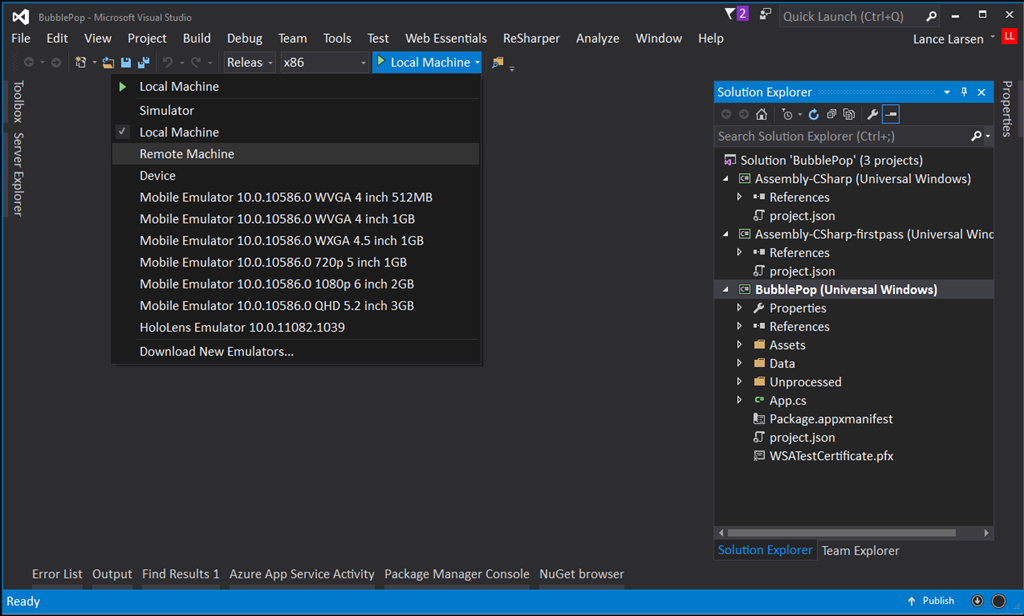Choose Download New Emulators...
Image resolution: width=1024 pixels, height=616 pixels.
pyautogui.click(x=296, y=351)
